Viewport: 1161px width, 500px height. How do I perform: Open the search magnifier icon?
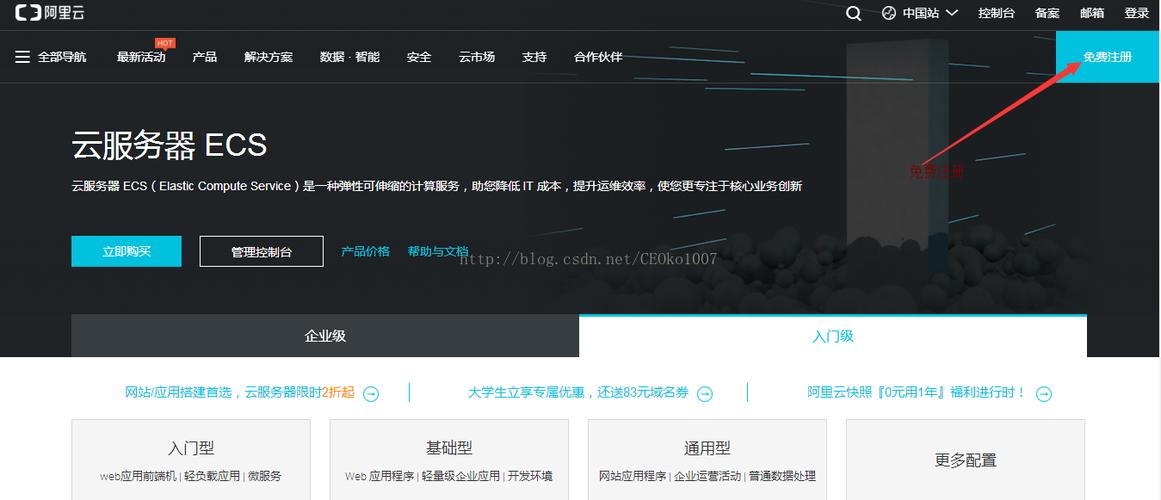[x=854, y=13]
